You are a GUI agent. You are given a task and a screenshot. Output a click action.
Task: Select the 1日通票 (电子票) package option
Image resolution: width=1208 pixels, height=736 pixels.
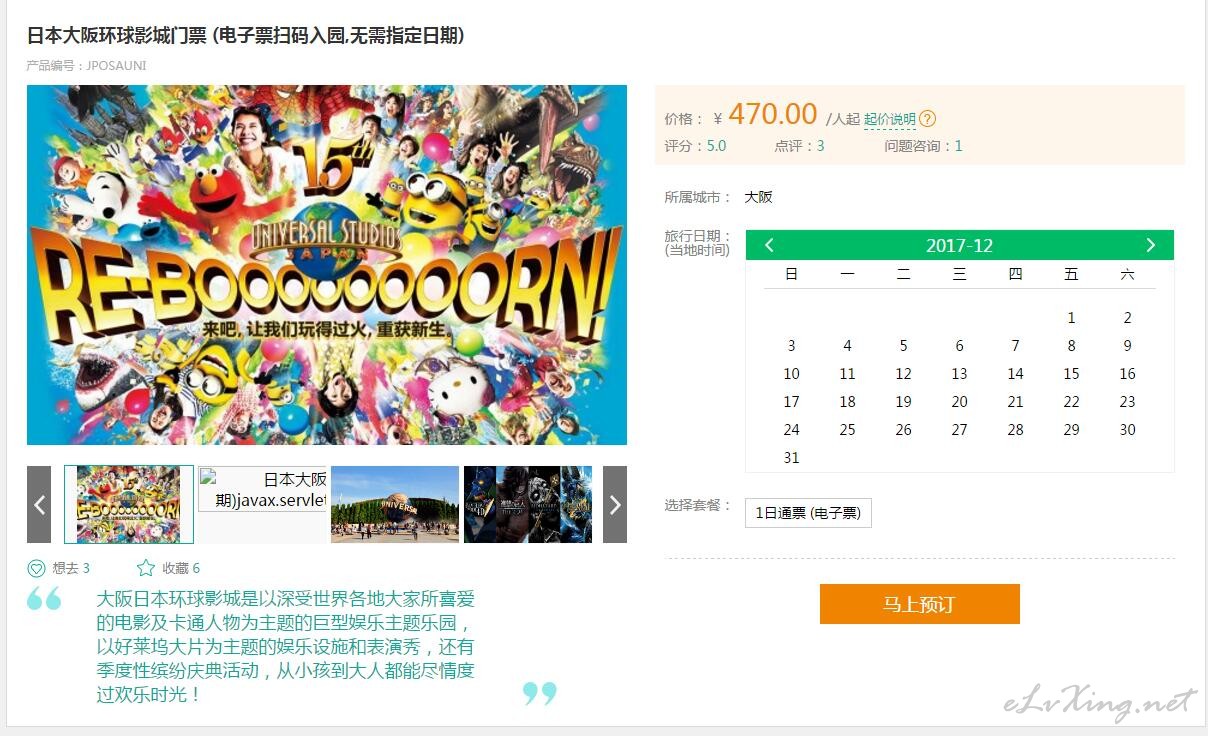click(808, 513)
